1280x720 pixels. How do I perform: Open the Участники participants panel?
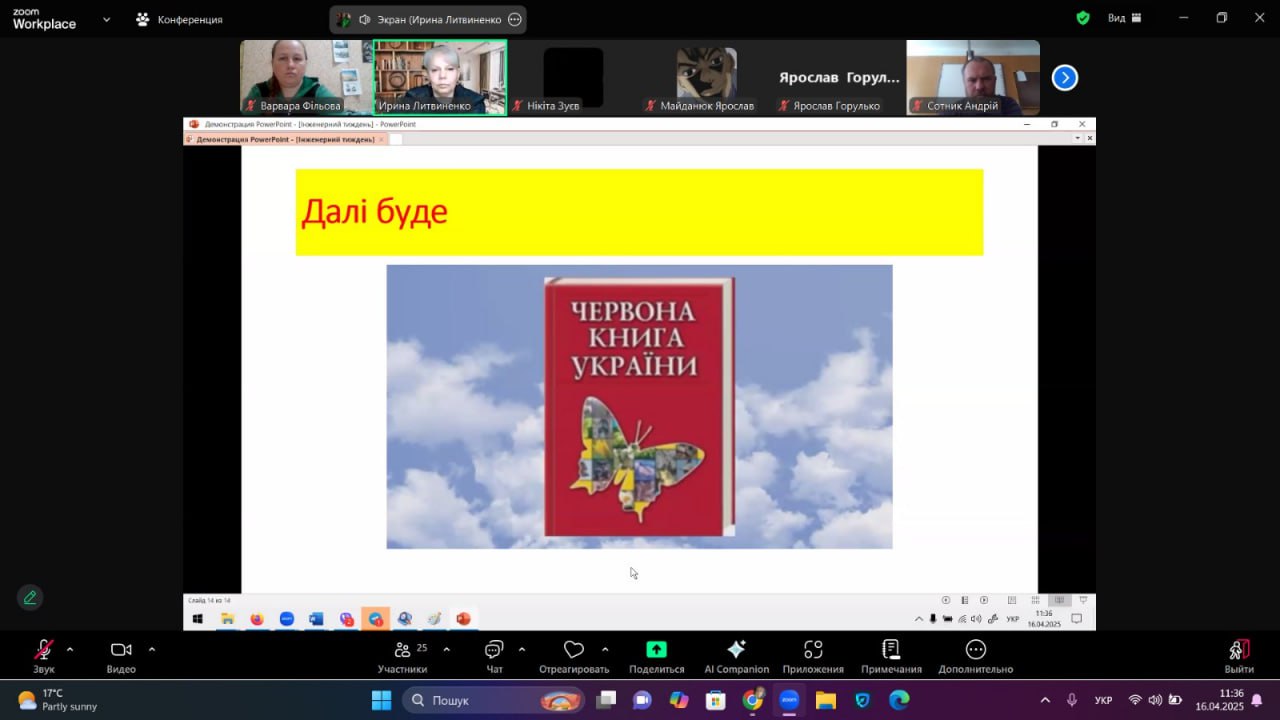pyautogui.click(x=403, y=656)
